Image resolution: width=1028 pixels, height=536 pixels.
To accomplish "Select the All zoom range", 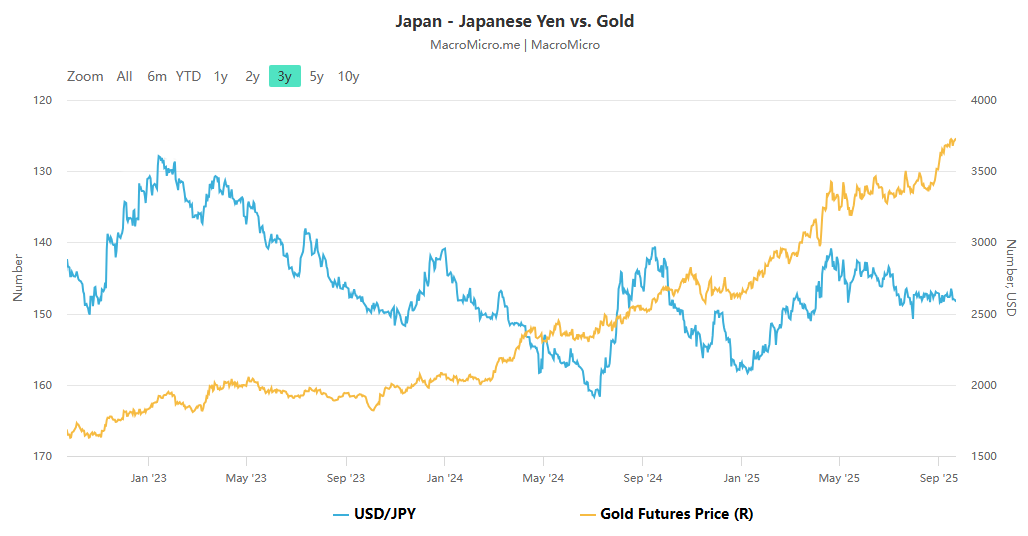I will (124, 76).
